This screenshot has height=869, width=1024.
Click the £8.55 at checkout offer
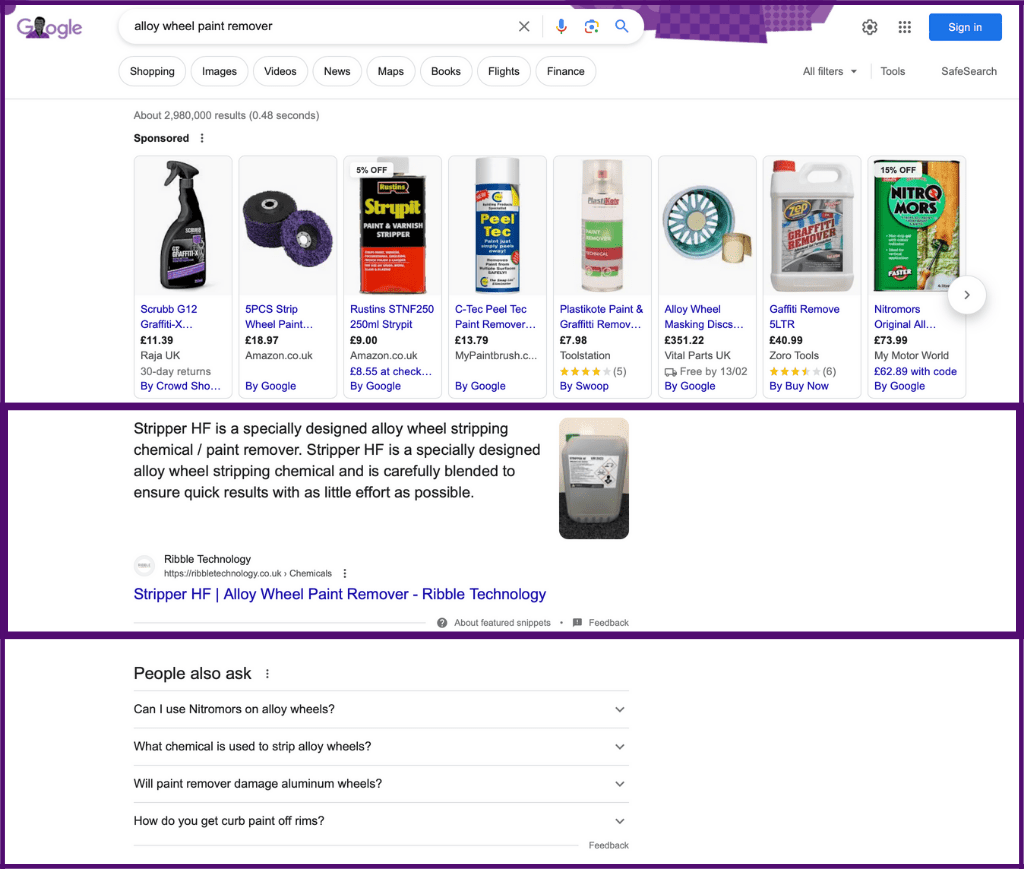click(x=391, y=371)
